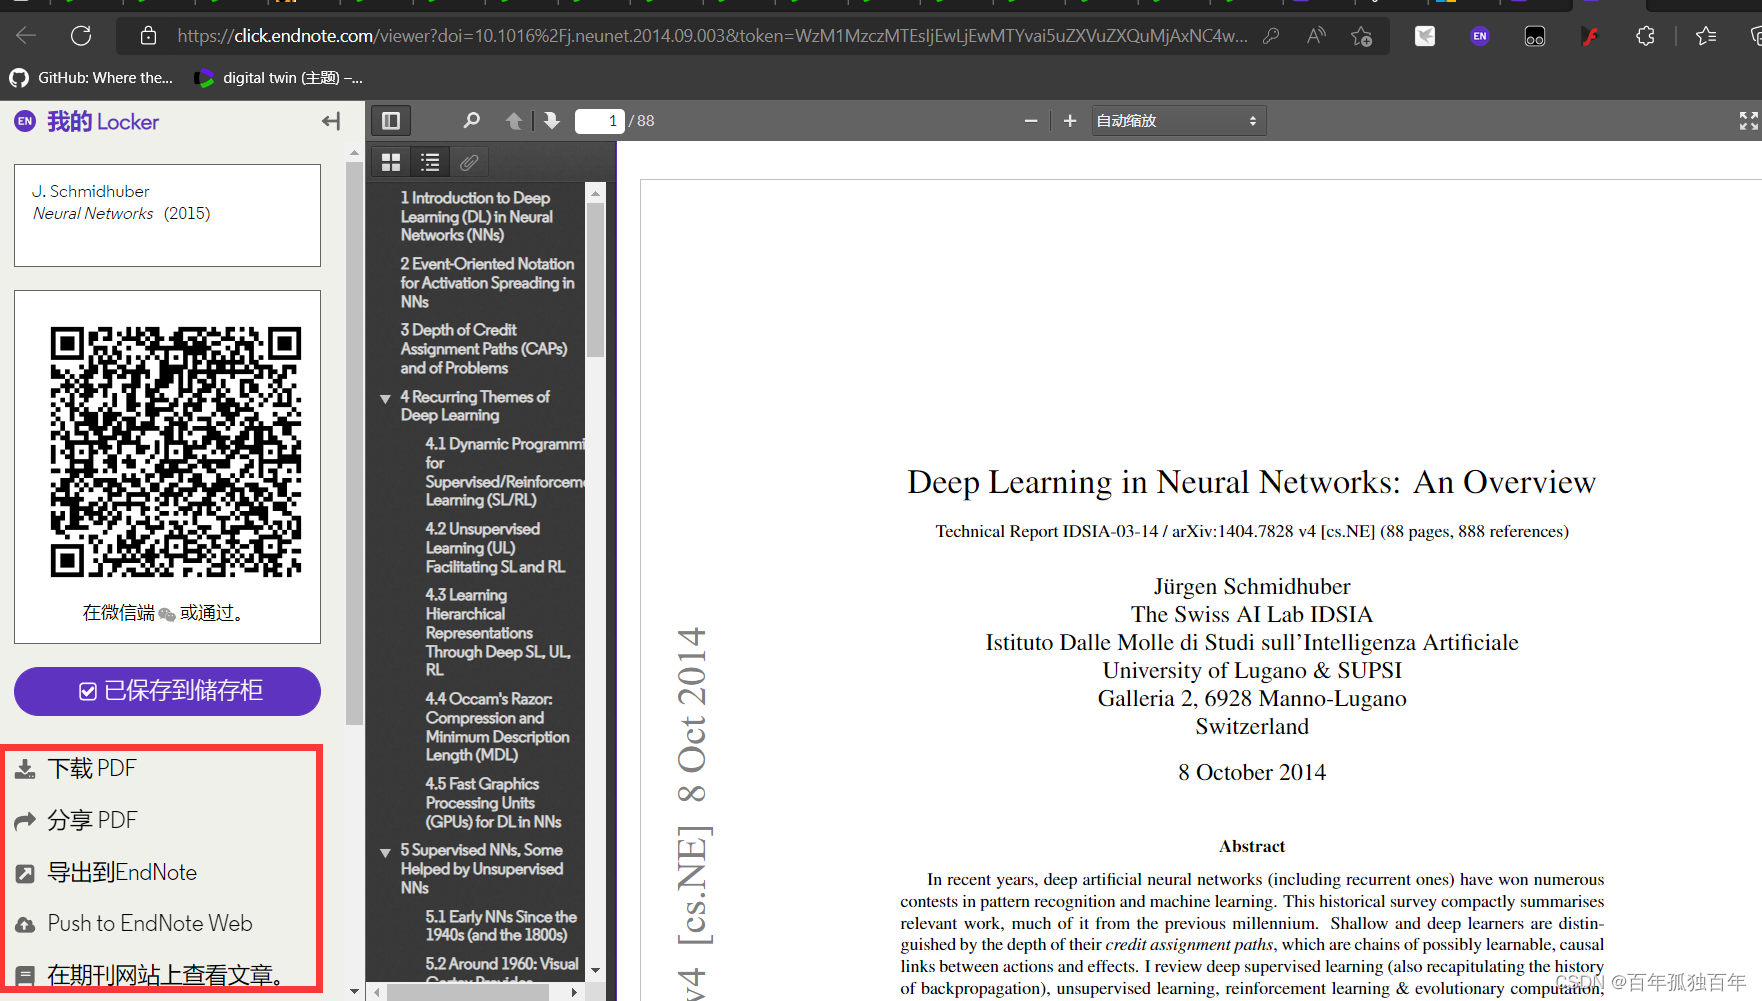Click the browser address bar URL
Screen dimensions: 1762x1001
pos(712,36)
